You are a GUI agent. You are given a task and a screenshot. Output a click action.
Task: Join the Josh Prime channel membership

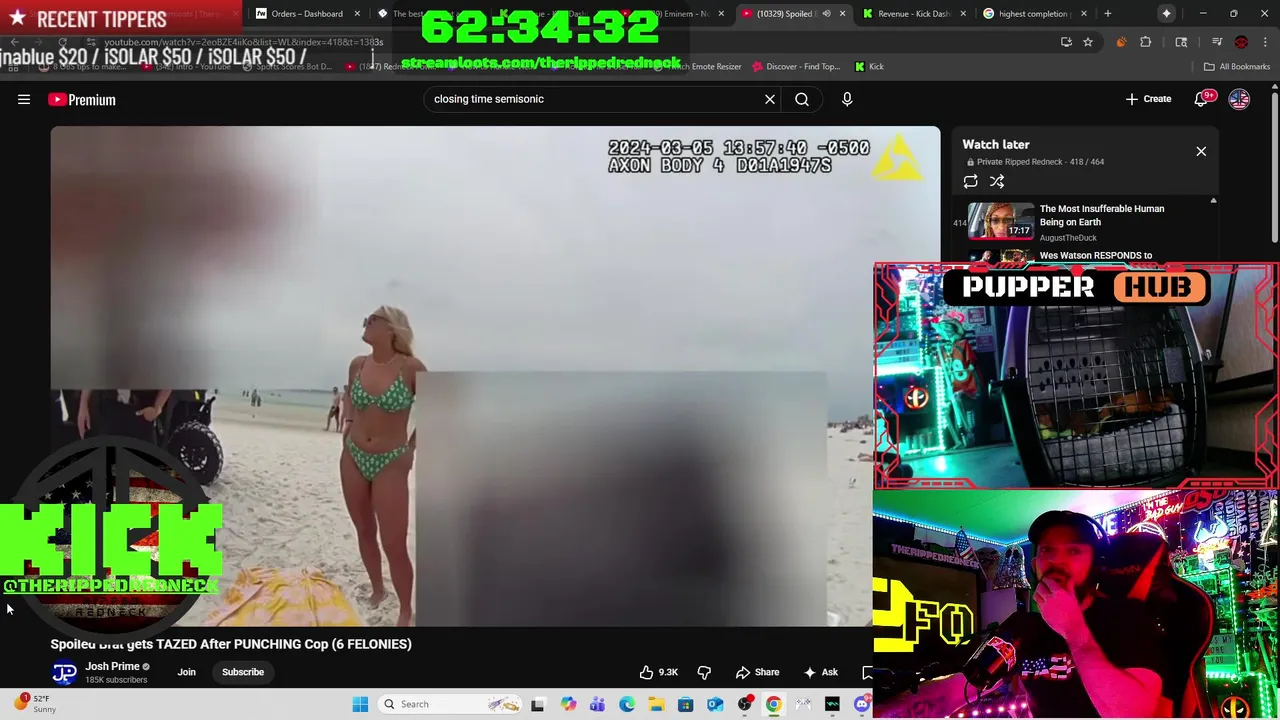pyautogui.click(x=187, y=672)
